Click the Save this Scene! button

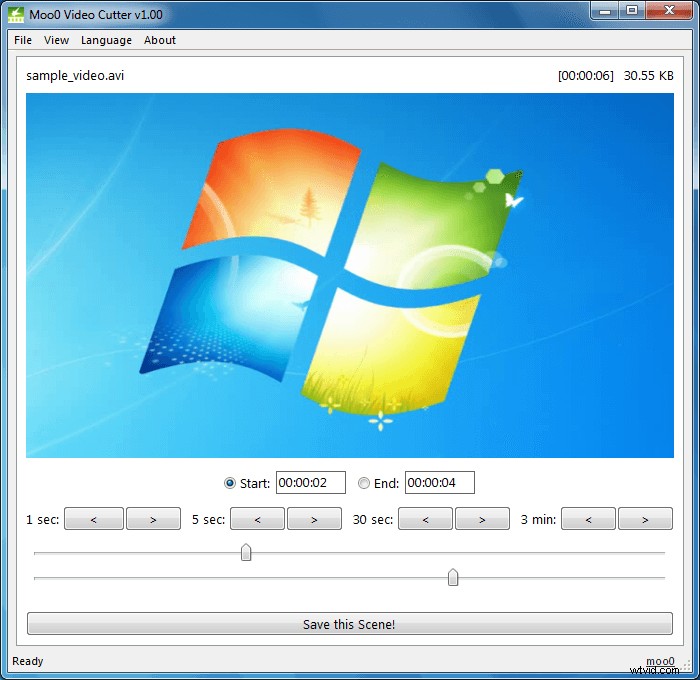tap(350, 624)
